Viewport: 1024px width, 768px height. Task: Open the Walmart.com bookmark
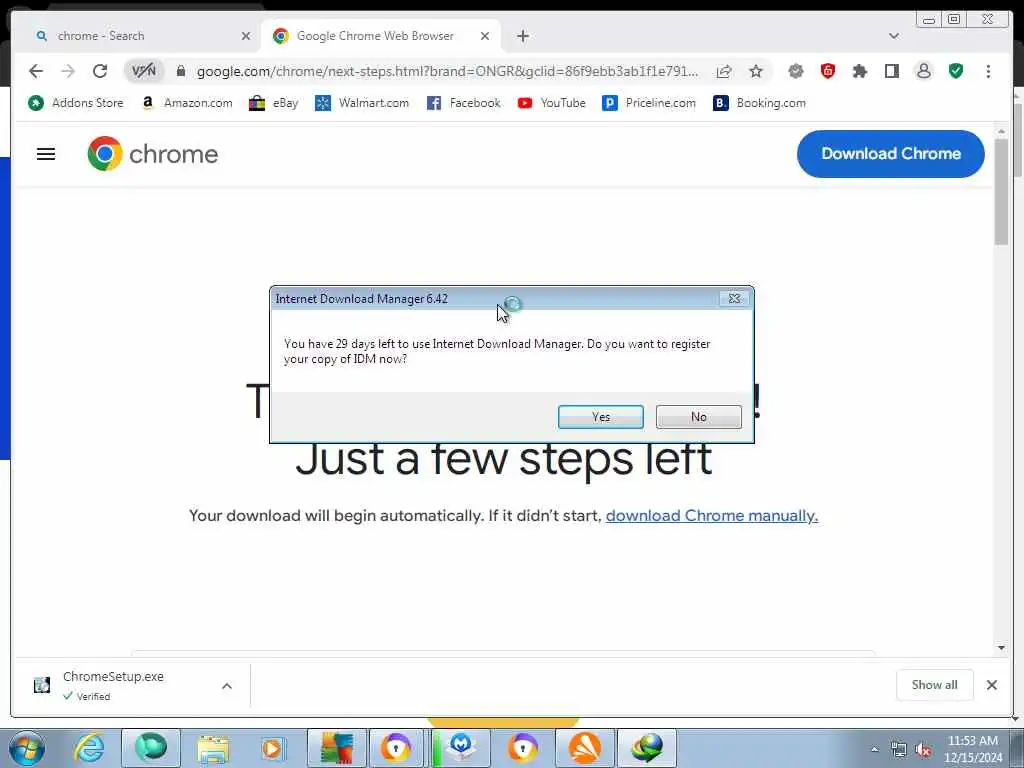point(362,103)
